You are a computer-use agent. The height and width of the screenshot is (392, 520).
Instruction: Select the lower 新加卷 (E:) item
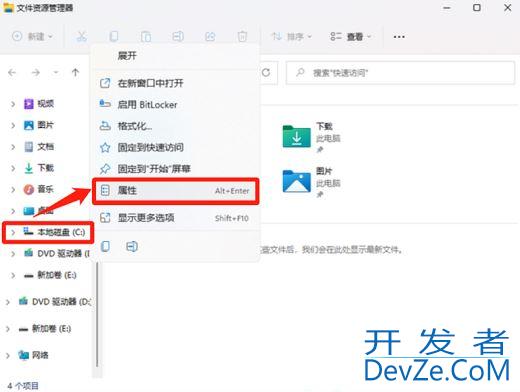pos(45,329)
